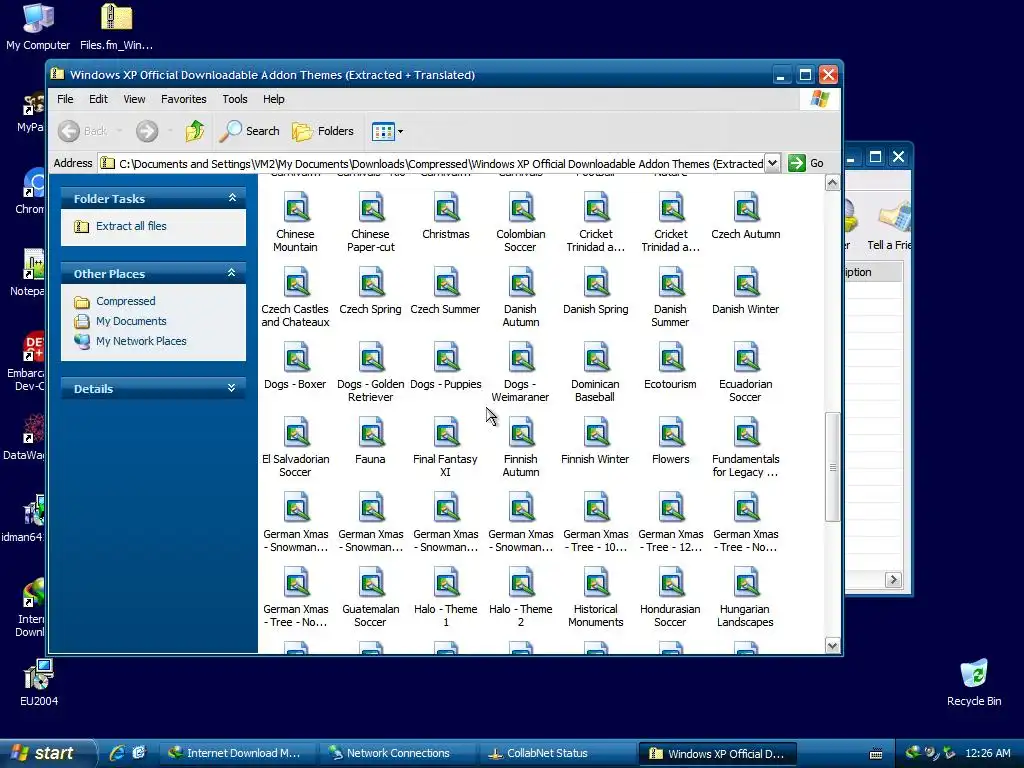Launch Internet Explorer from Quick Launch

coord(117,753)
